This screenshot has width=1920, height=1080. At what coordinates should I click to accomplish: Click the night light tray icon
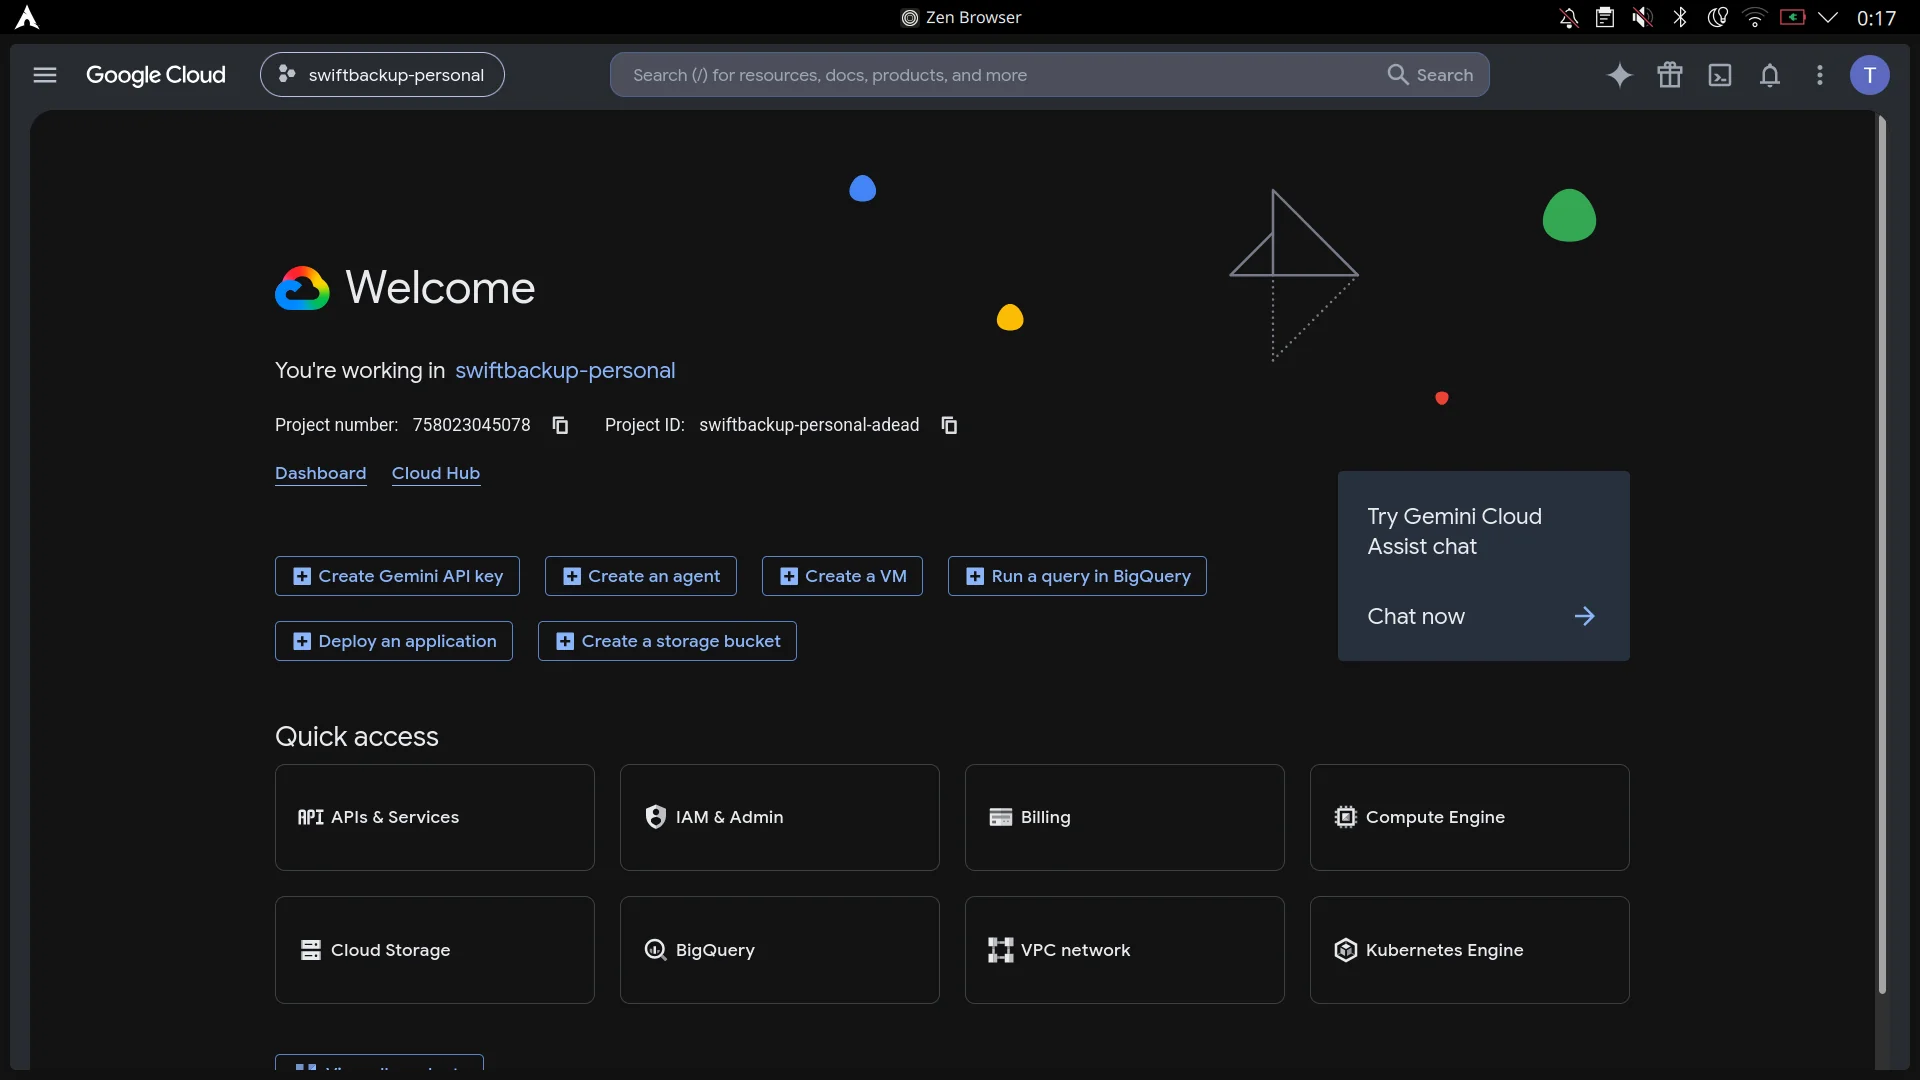1718,17
